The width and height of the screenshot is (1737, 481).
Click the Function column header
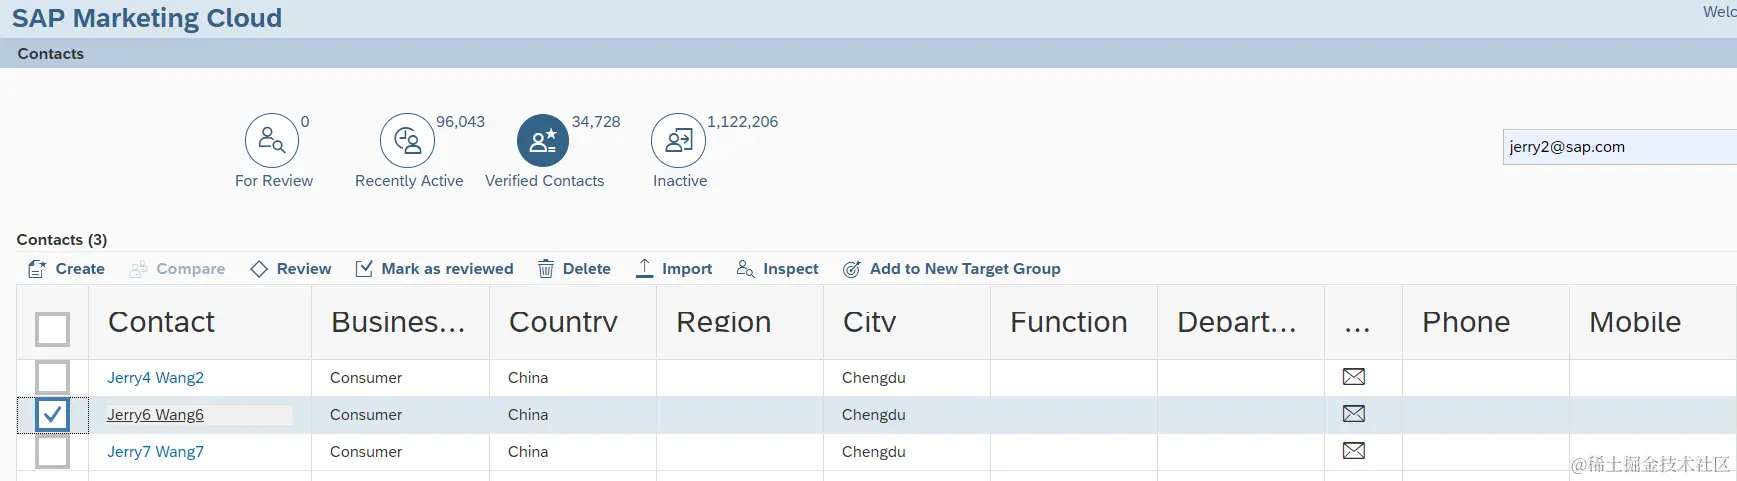click(x=1074, y=322)
